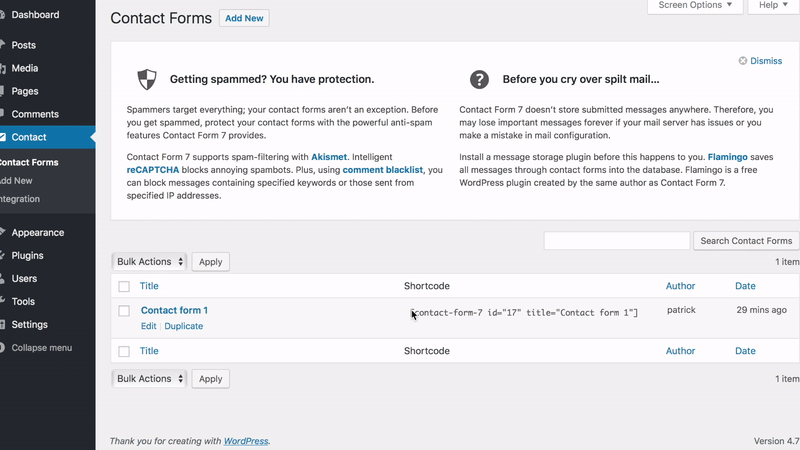Sort by Date column header
This screenshot has height=450, width=800.
(745, 286)
